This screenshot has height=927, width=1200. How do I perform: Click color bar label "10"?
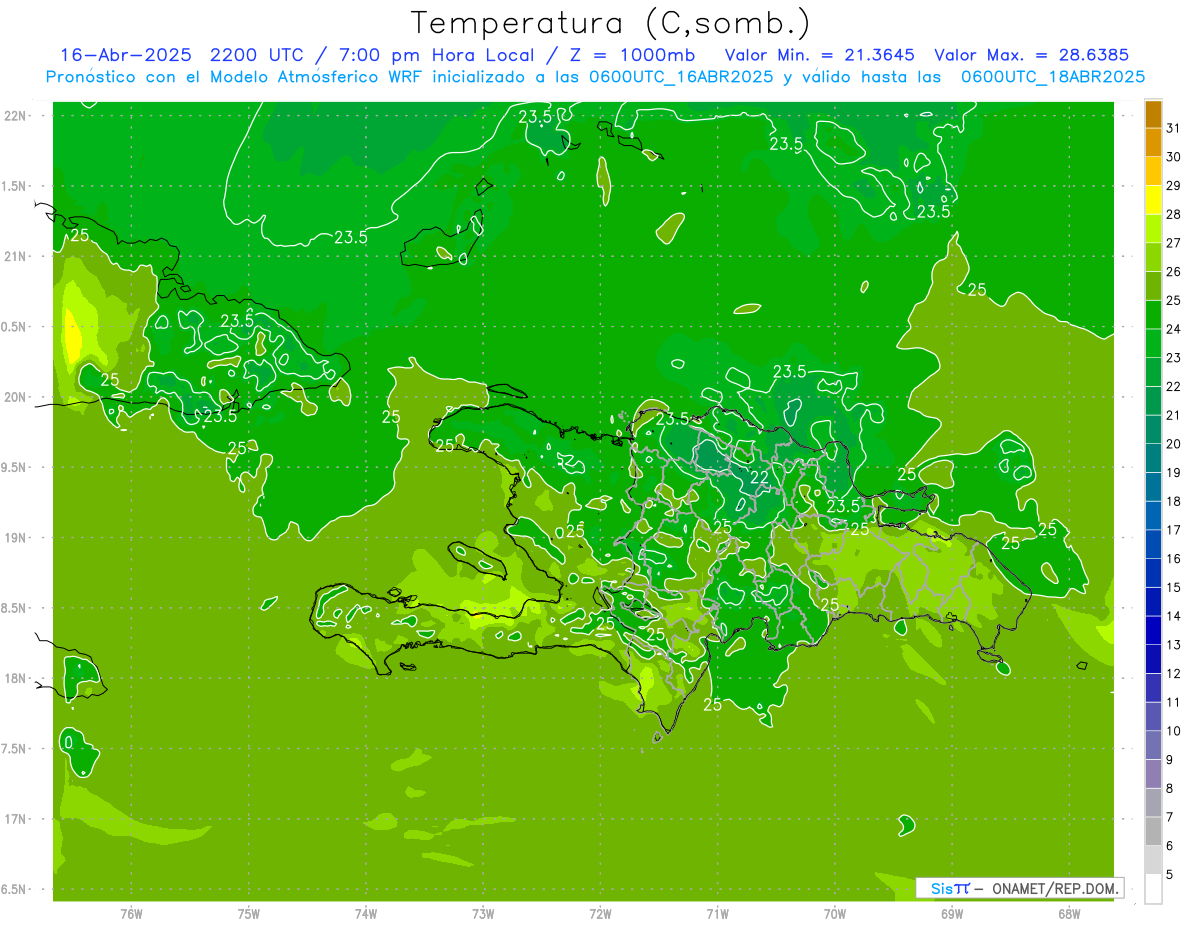click(x=1174, y=731)
